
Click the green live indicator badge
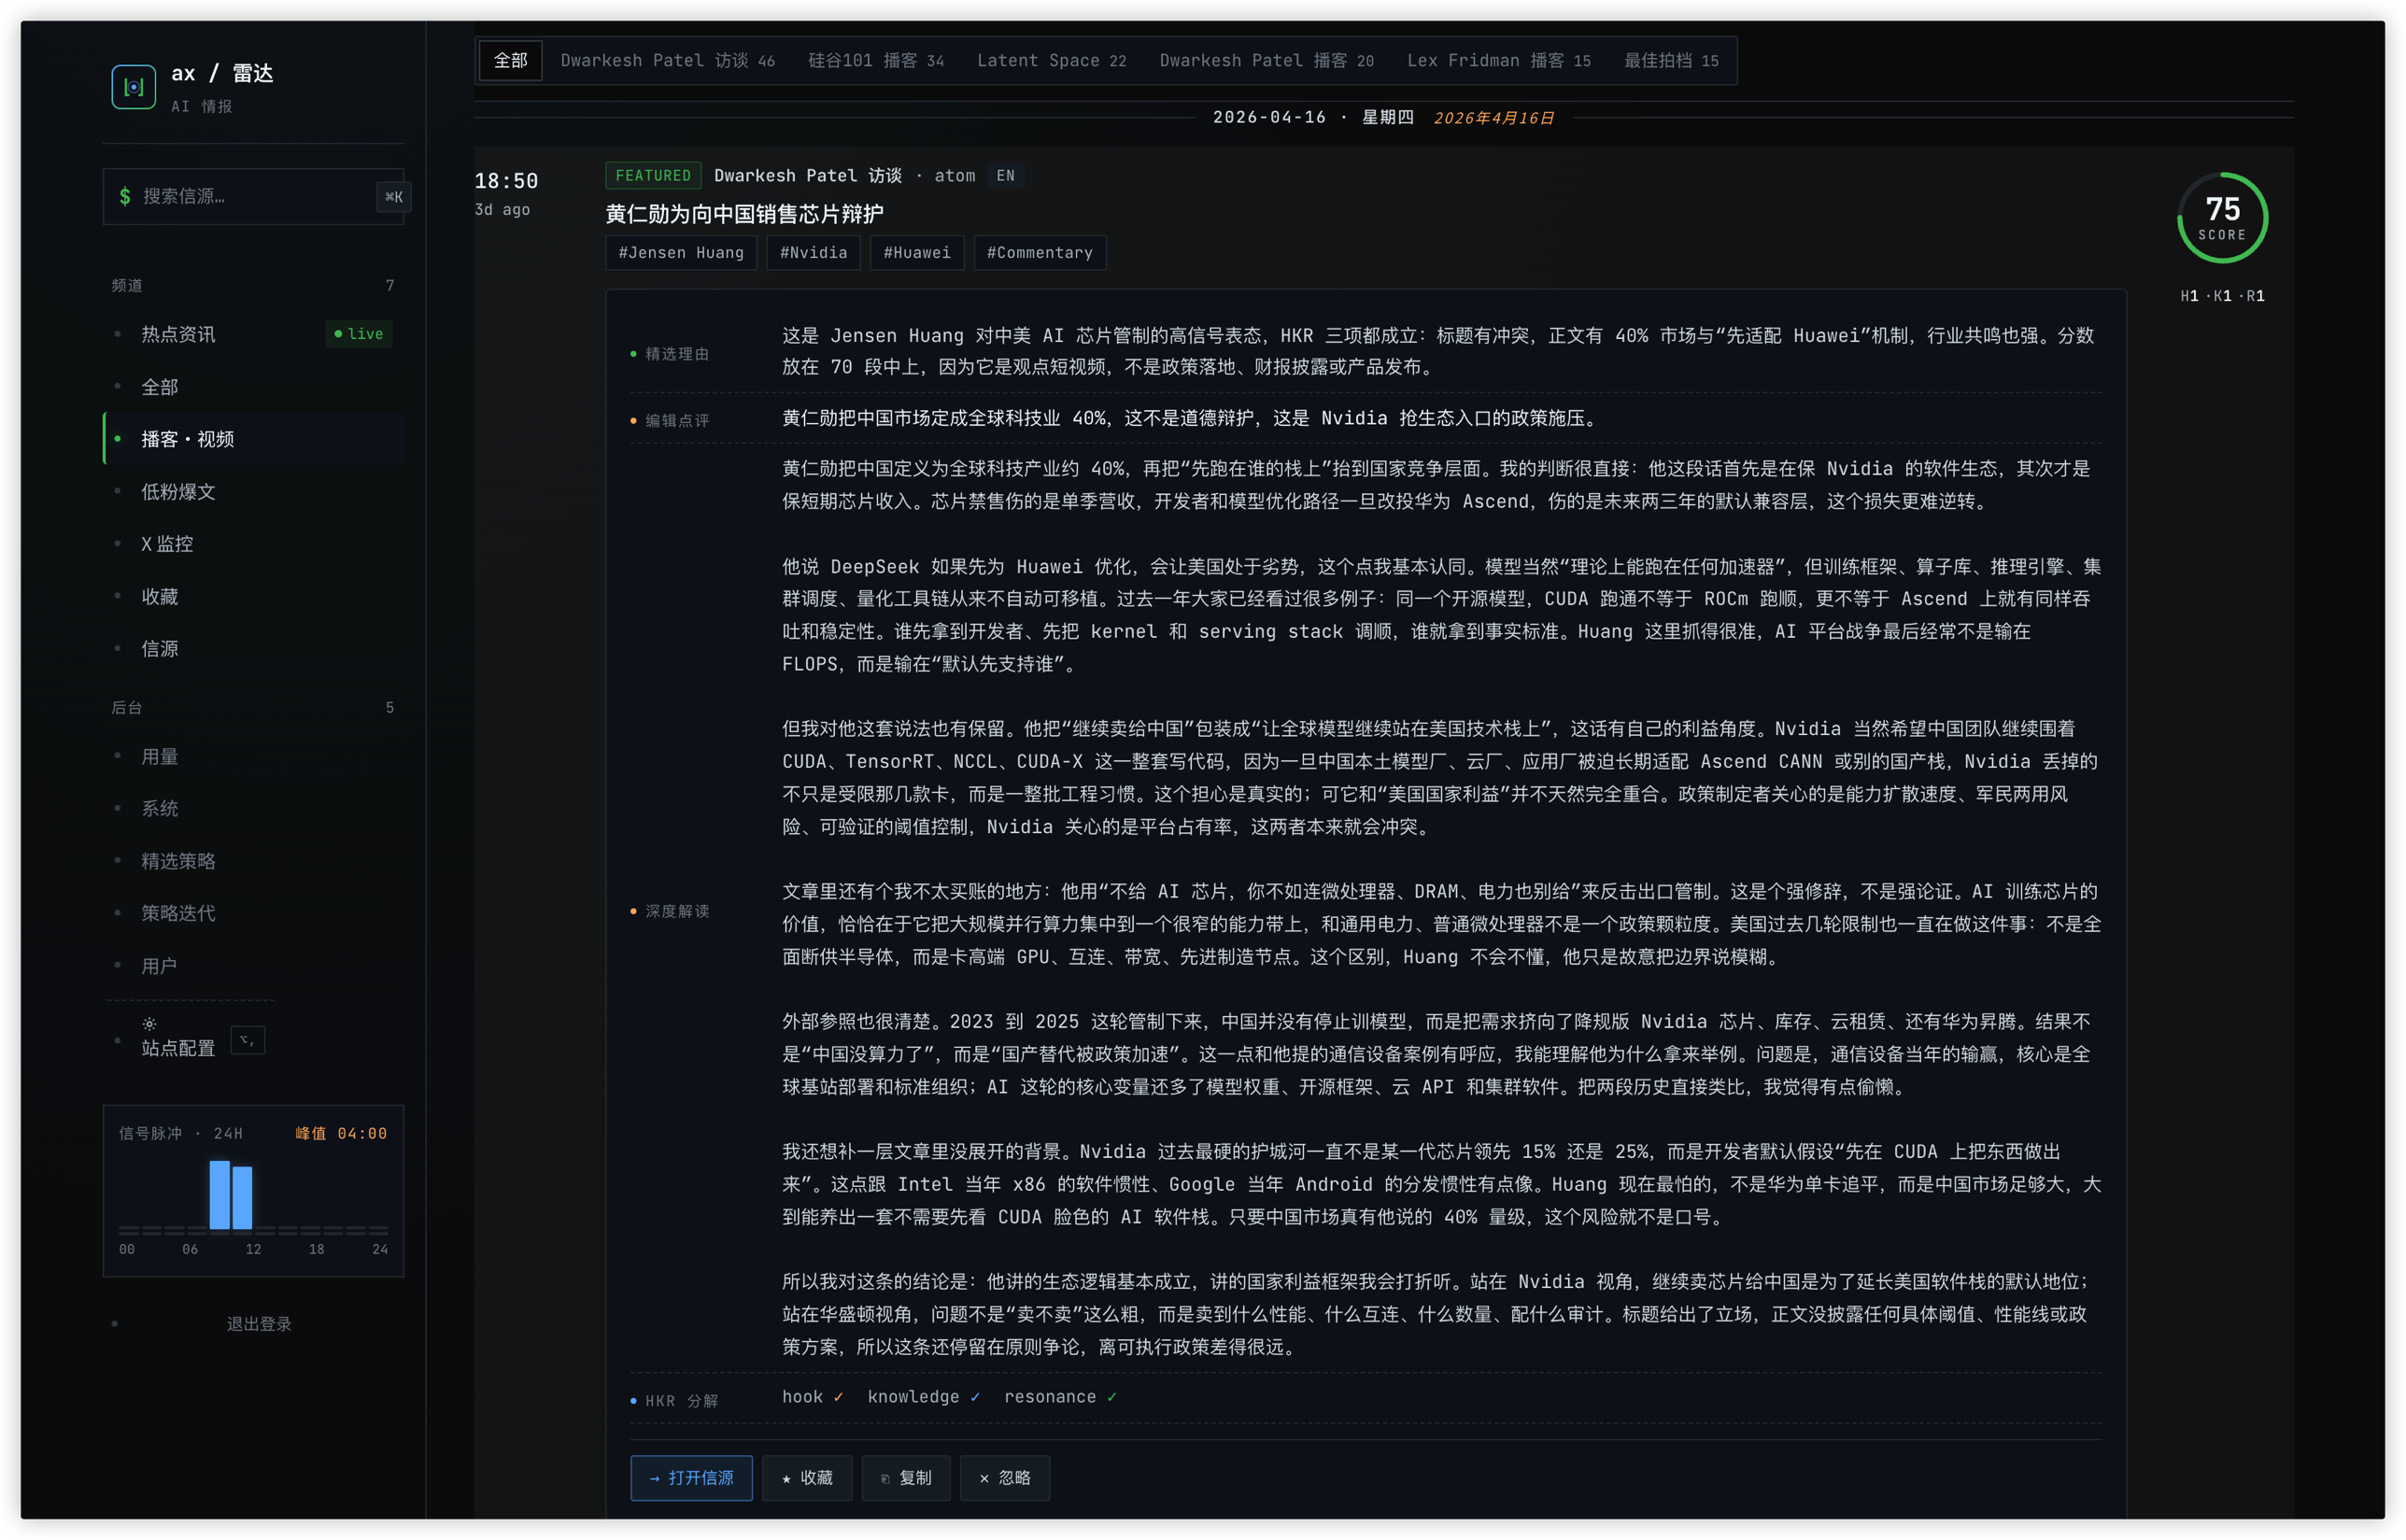click(x=359, y=334)
